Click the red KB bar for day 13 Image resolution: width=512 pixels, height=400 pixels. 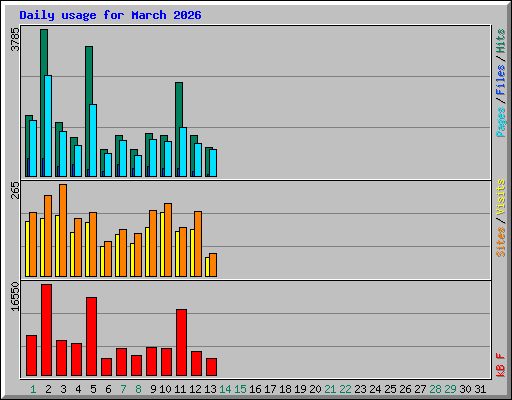click(x=211, y=367)
